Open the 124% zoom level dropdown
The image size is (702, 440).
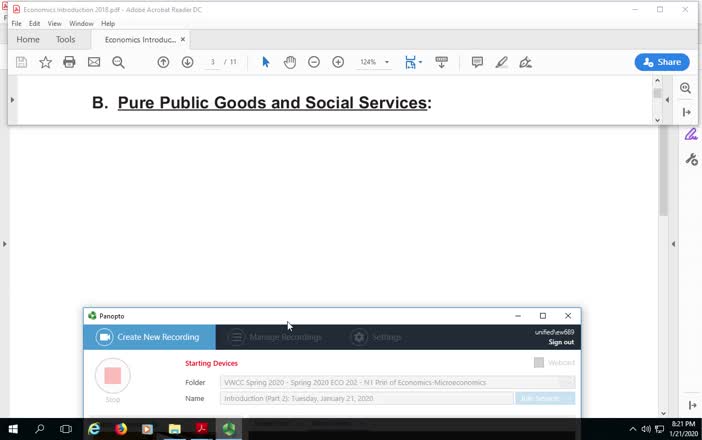point(387,62)
